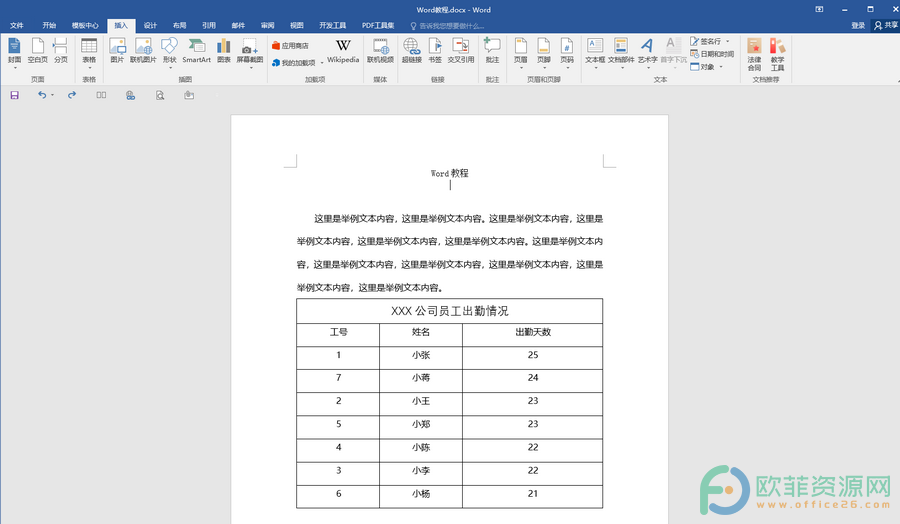Insert a cross-reference (交叉引用)

click(461, 51)
